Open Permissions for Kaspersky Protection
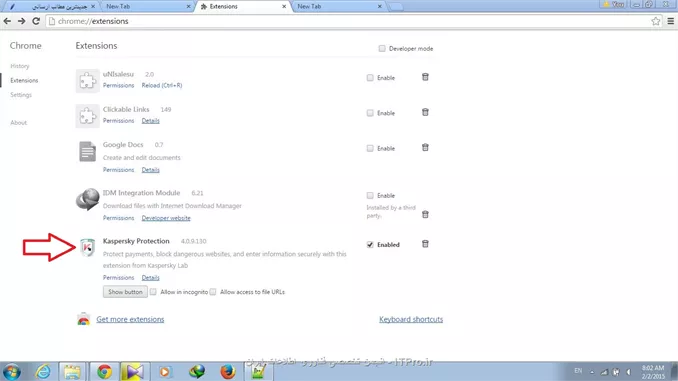The image size is (678, 381). coord(118,278)
